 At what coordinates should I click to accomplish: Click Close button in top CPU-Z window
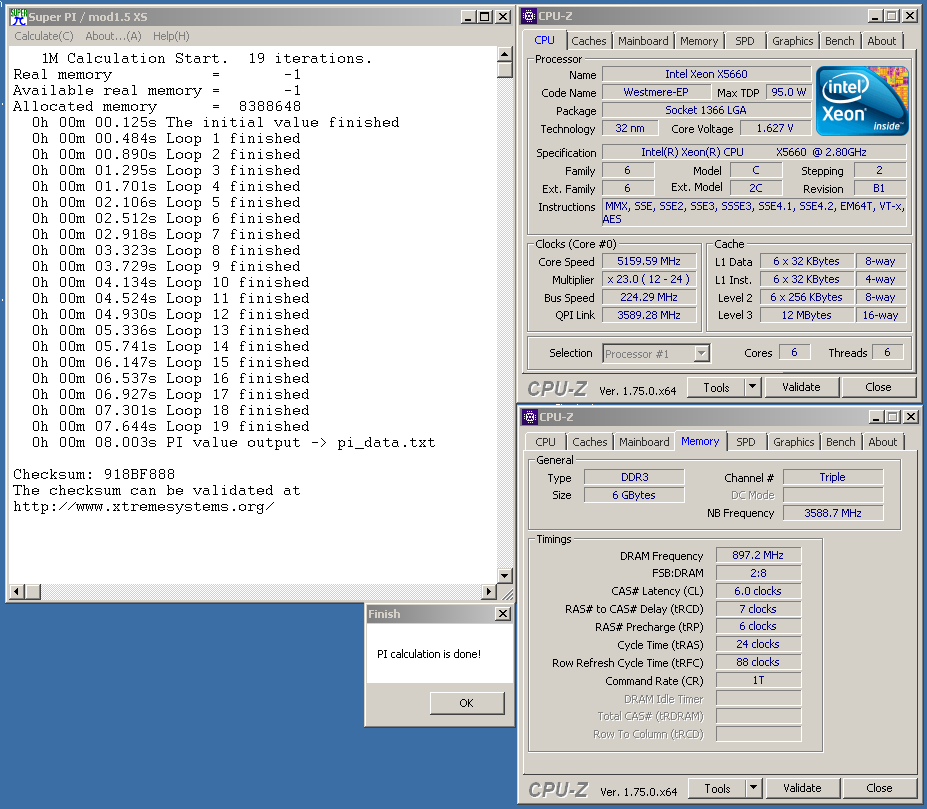click(x=878, y=387)
